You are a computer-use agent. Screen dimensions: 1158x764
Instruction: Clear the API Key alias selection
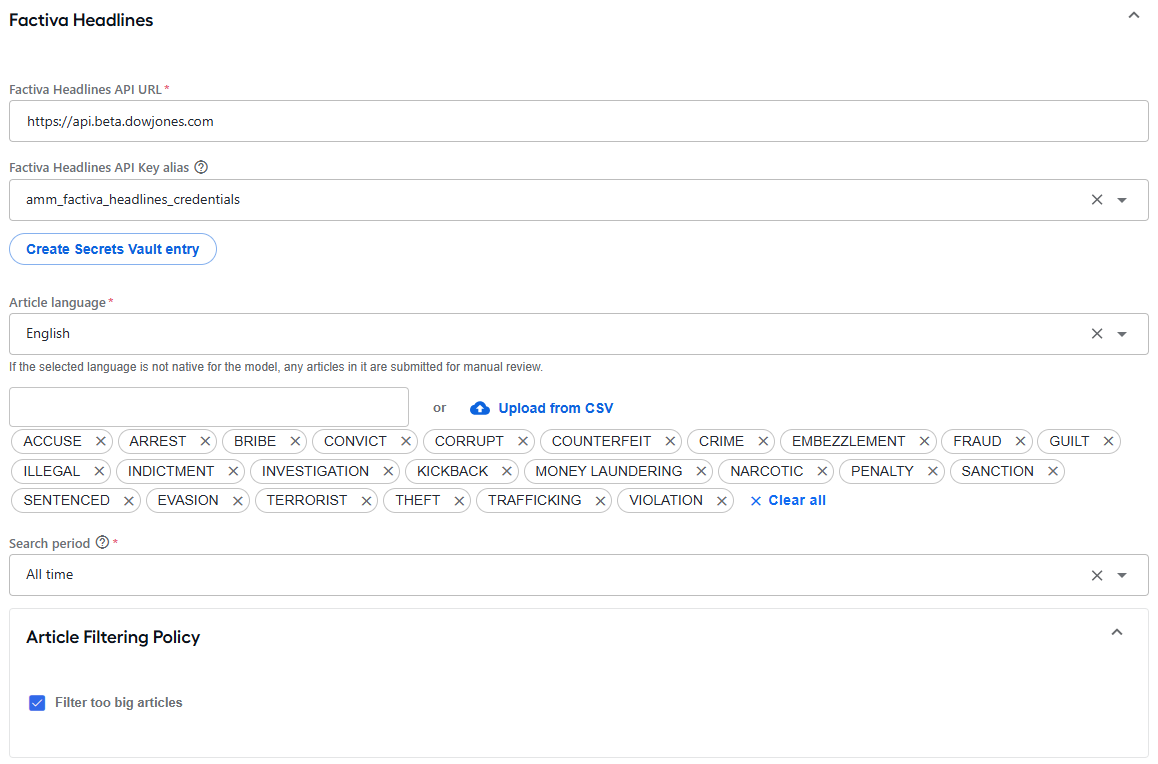pos(1097,200)
